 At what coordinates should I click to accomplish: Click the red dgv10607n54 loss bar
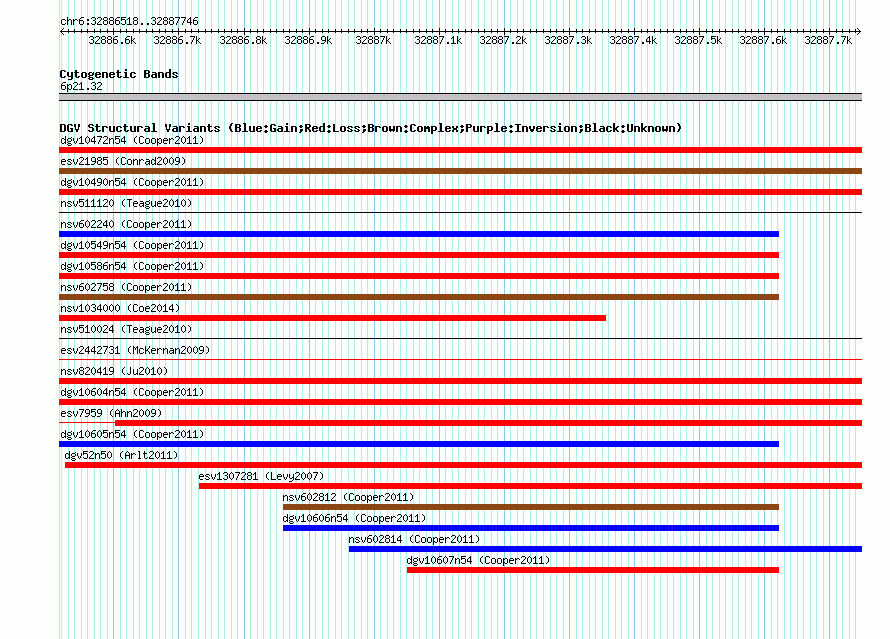coord(593,570)
